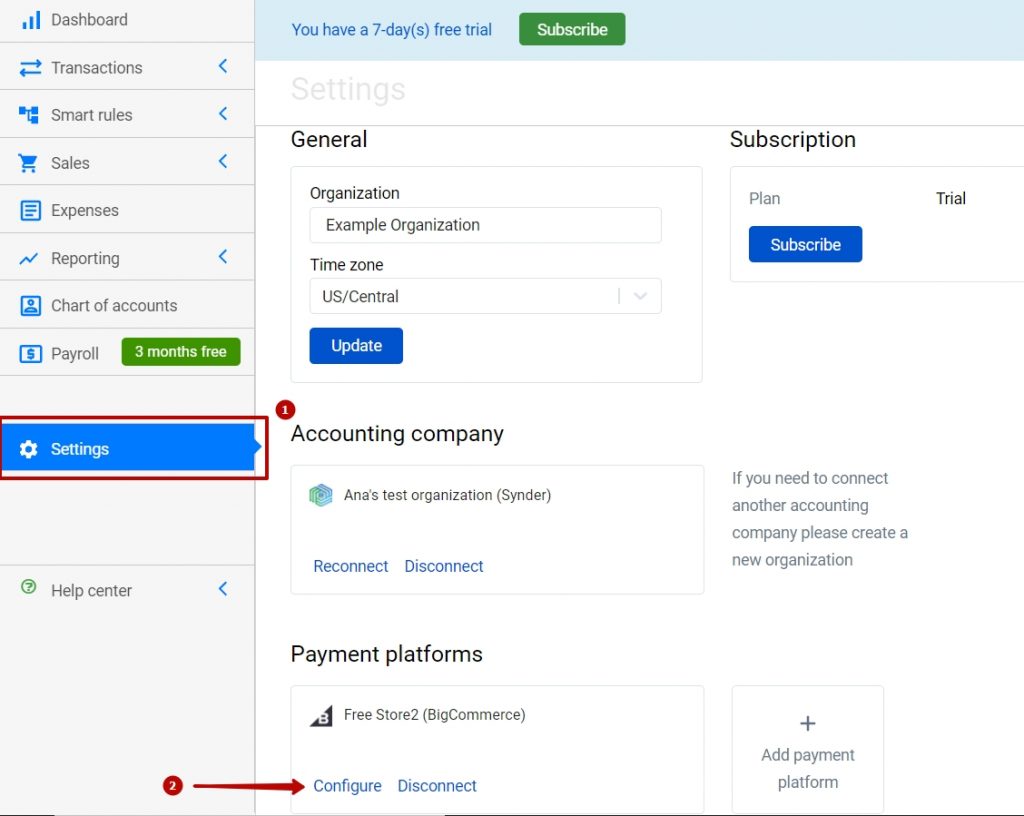Click the Help center question icon

point(29,586)
